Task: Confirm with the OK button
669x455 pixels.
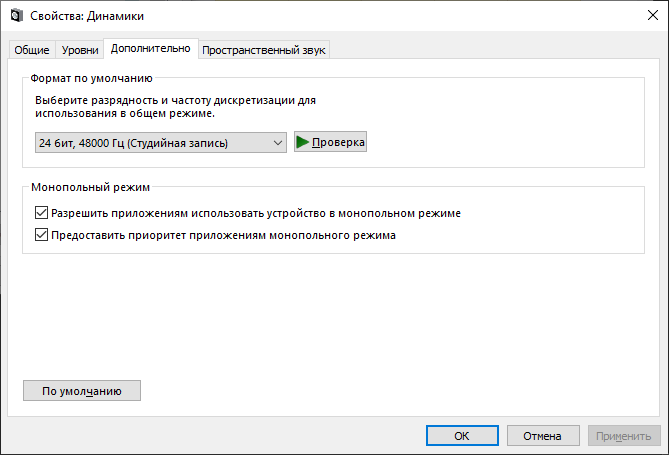Action: [x=462, y=436]
